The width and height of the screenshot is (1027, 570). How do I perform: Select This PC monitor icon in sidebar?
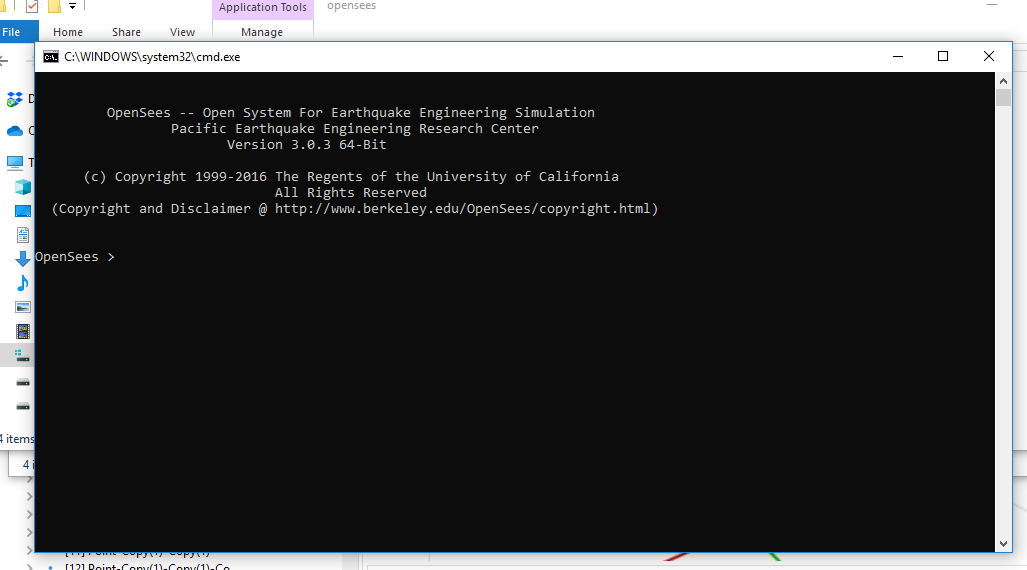(14, 162)
